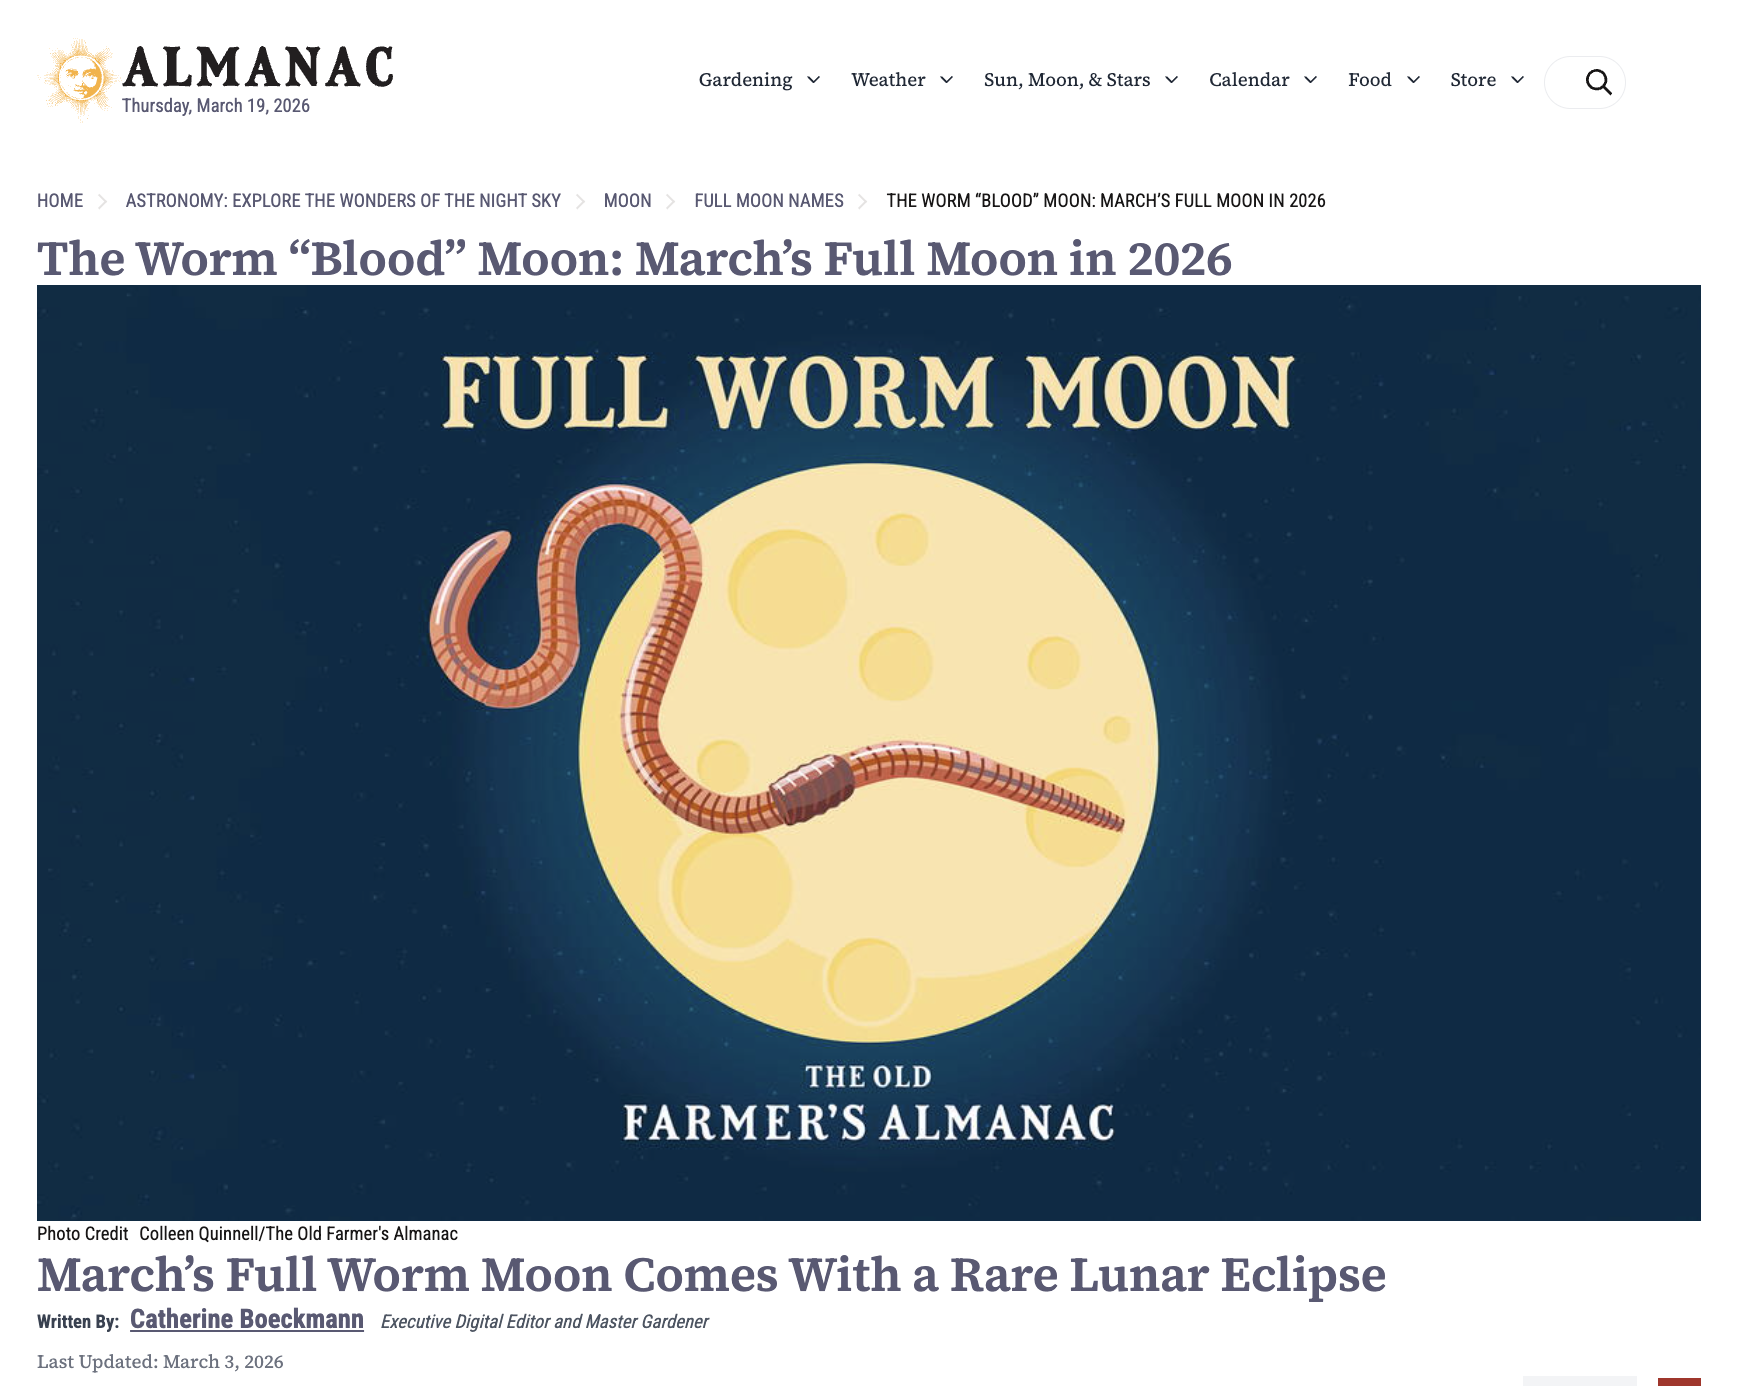Click the ALMANAC wordmark logo
This screenshot has height=1386, width=1742.
coord(258,68)
